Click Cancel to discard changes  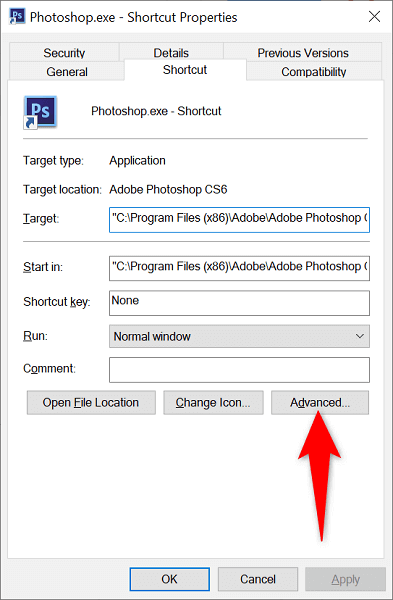(x=258, y=579)
